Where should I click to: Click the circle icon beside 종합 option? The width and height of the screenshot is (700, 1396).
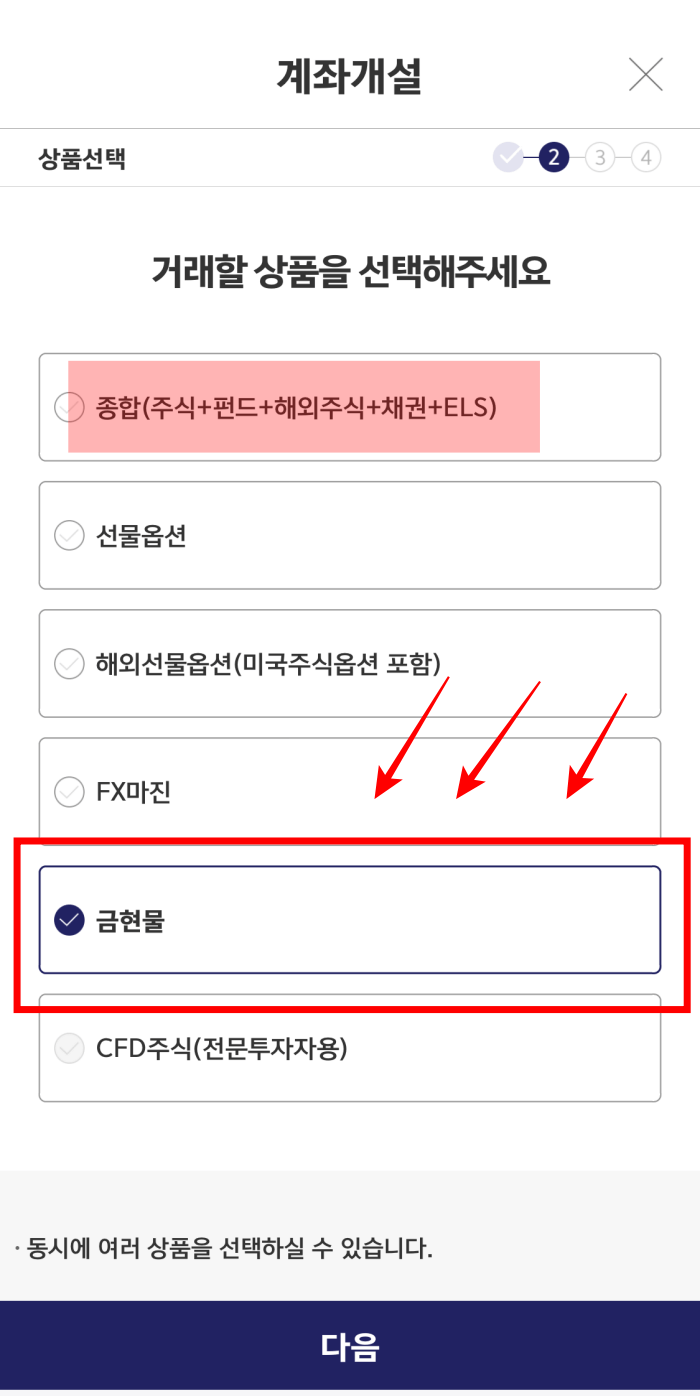tap(68, 406)
